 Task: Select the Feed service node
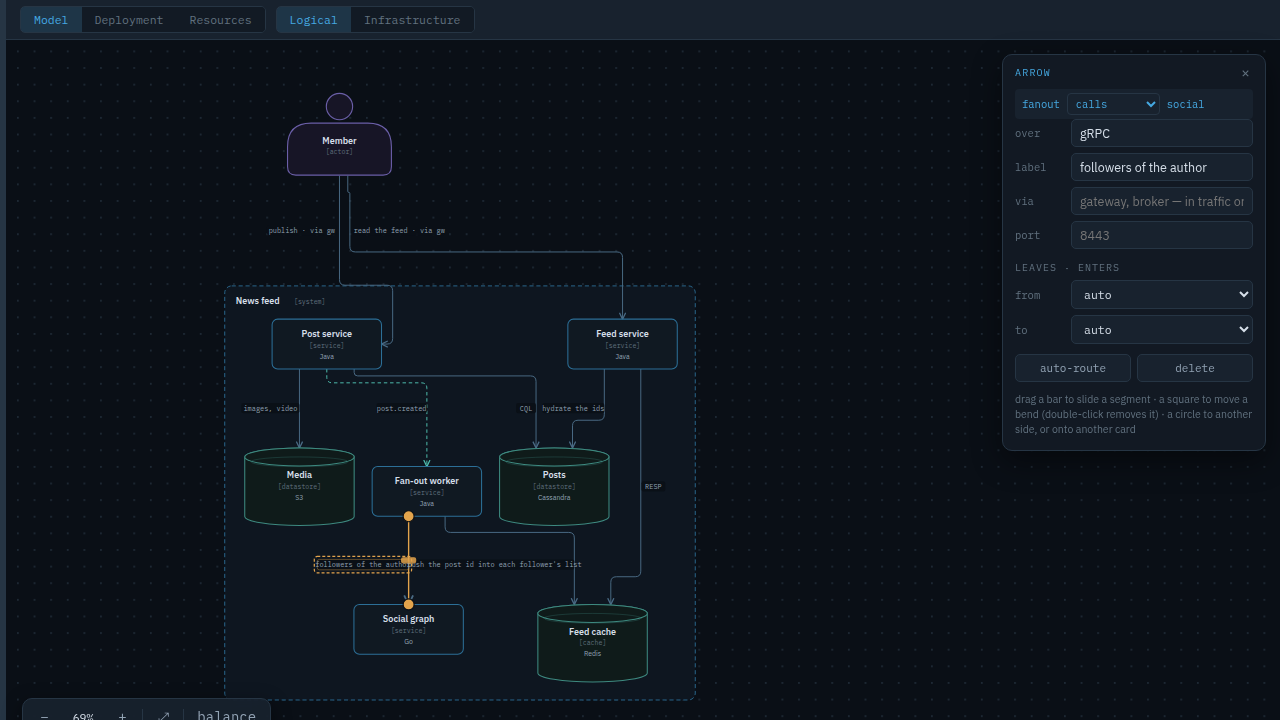coord(622,344)
